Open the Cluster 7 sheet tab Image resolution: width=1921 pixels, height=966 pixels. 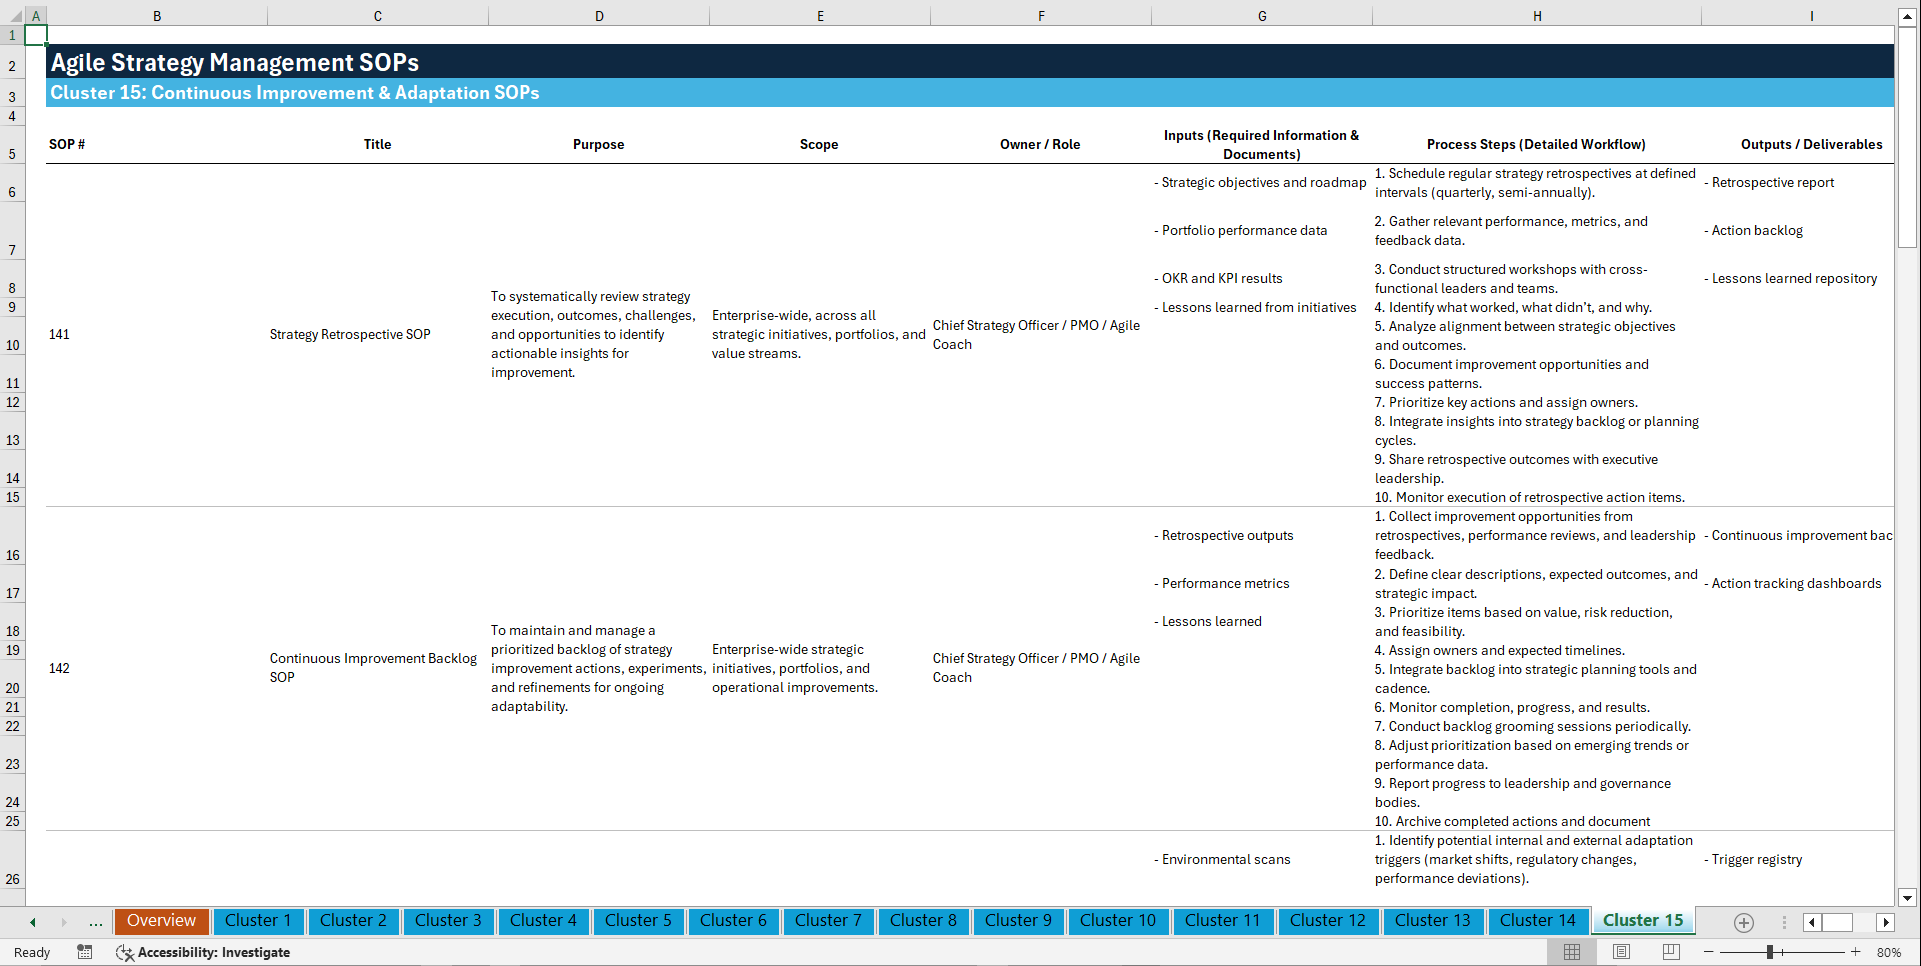[828, 921]
